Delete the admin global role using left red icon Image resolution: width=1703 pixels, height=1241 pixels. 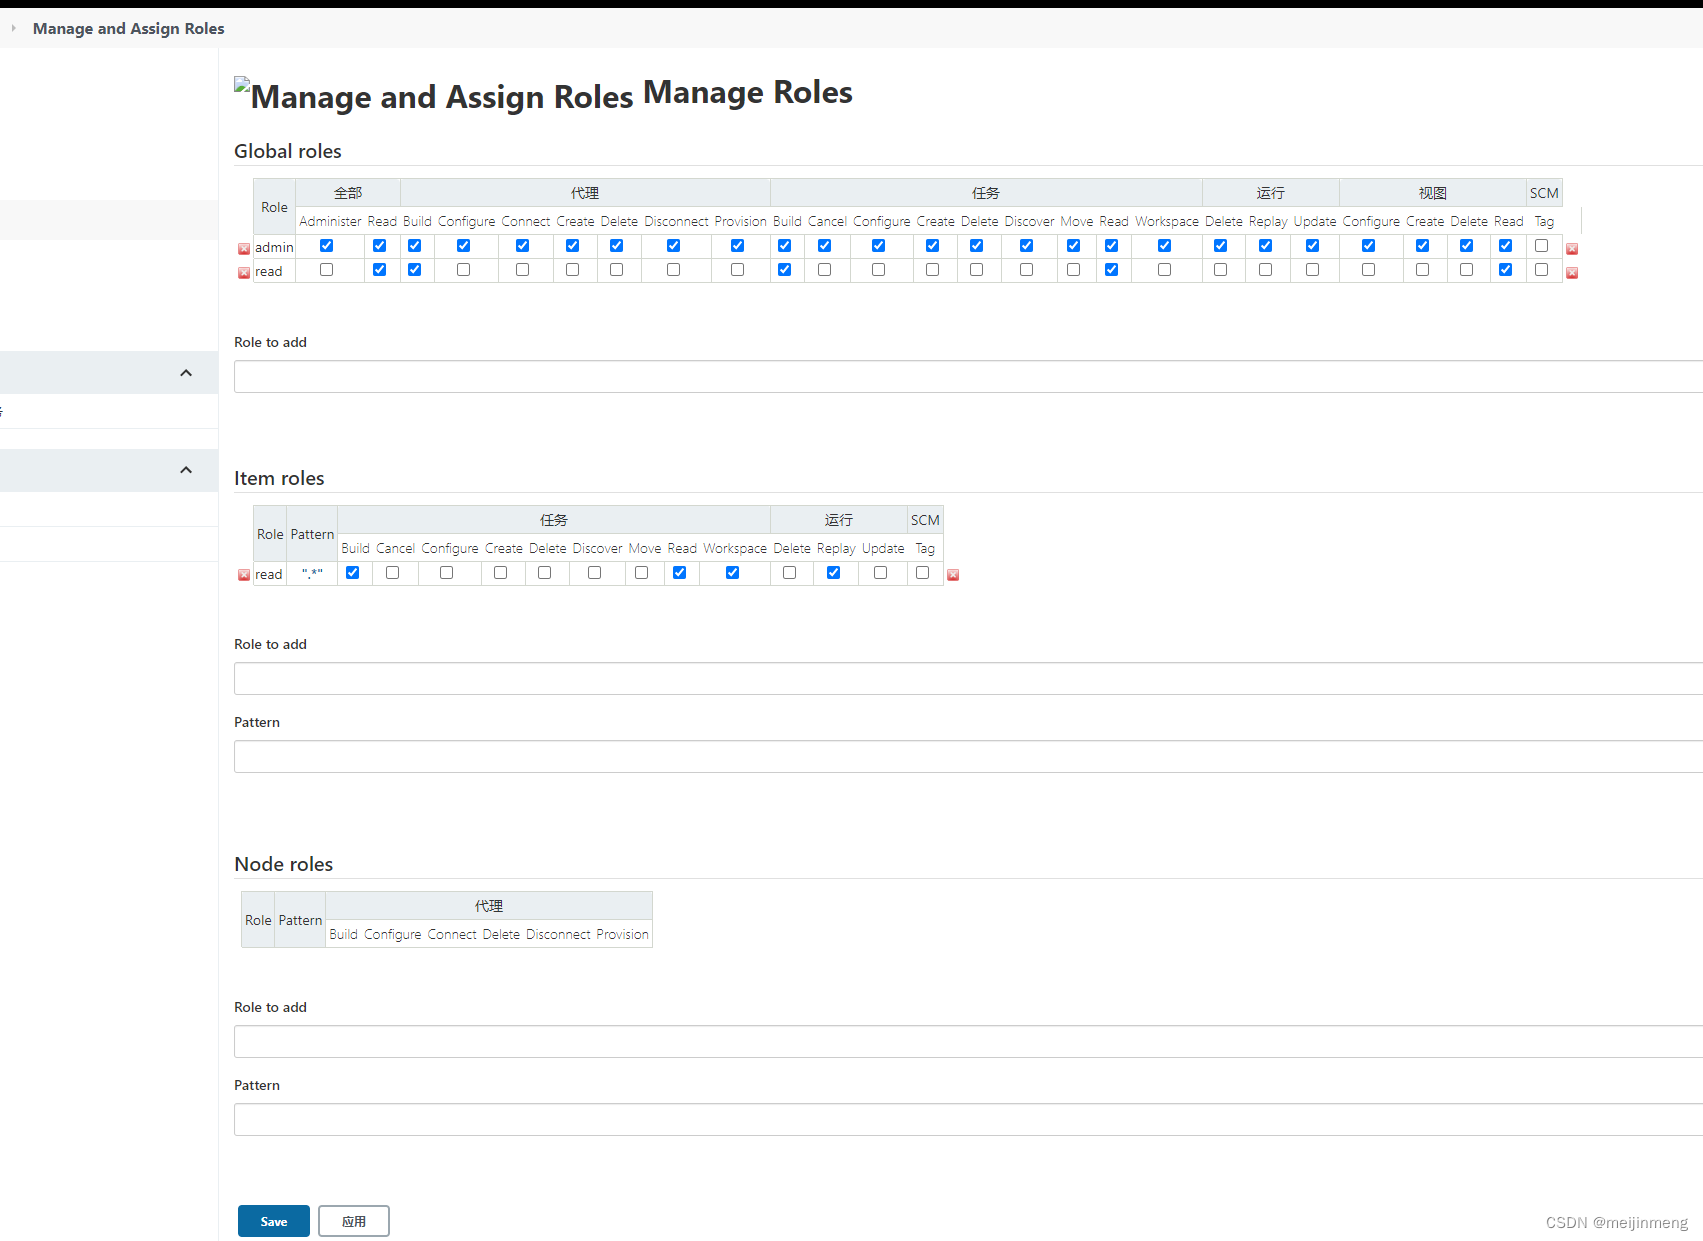tap(244, 249)
